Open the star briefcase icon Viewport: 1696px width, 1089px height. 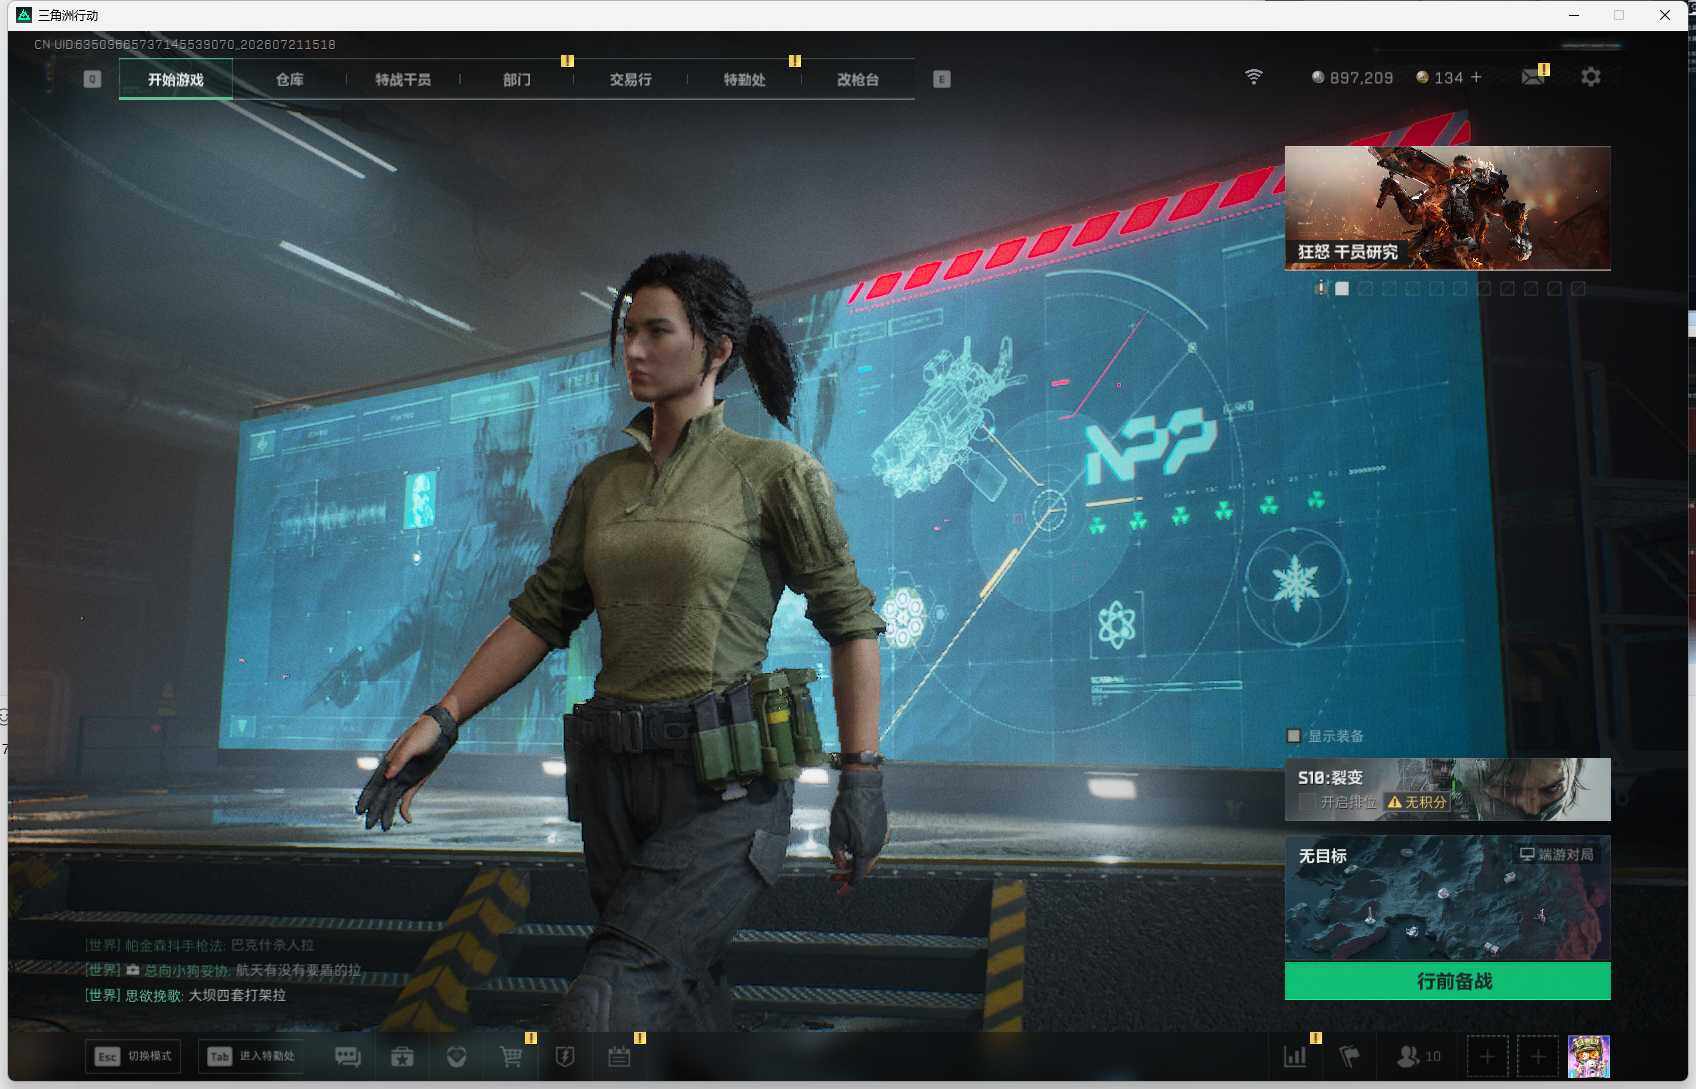point(402,1057)
